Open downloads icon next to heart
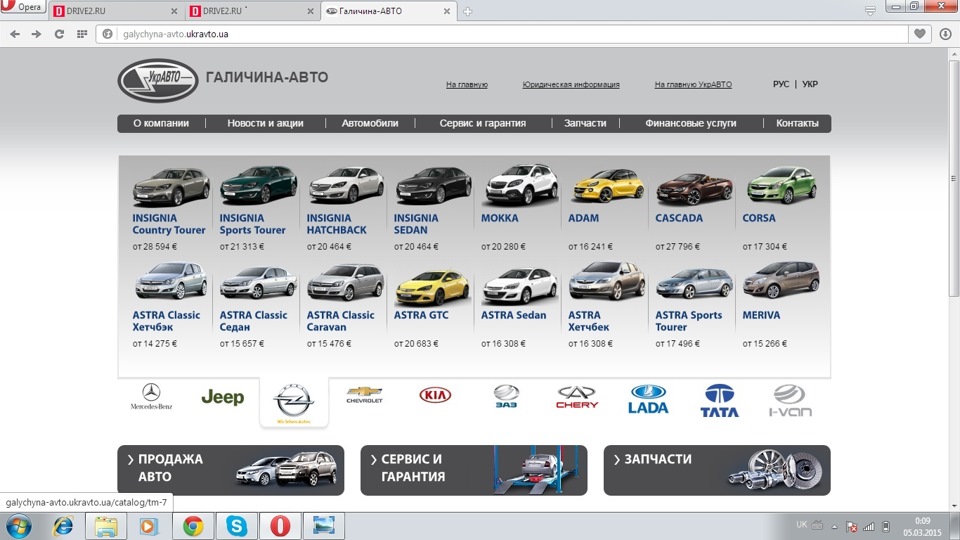Image resolution: width=960 pixels, height=540 pixels. [x=945, y=34]
